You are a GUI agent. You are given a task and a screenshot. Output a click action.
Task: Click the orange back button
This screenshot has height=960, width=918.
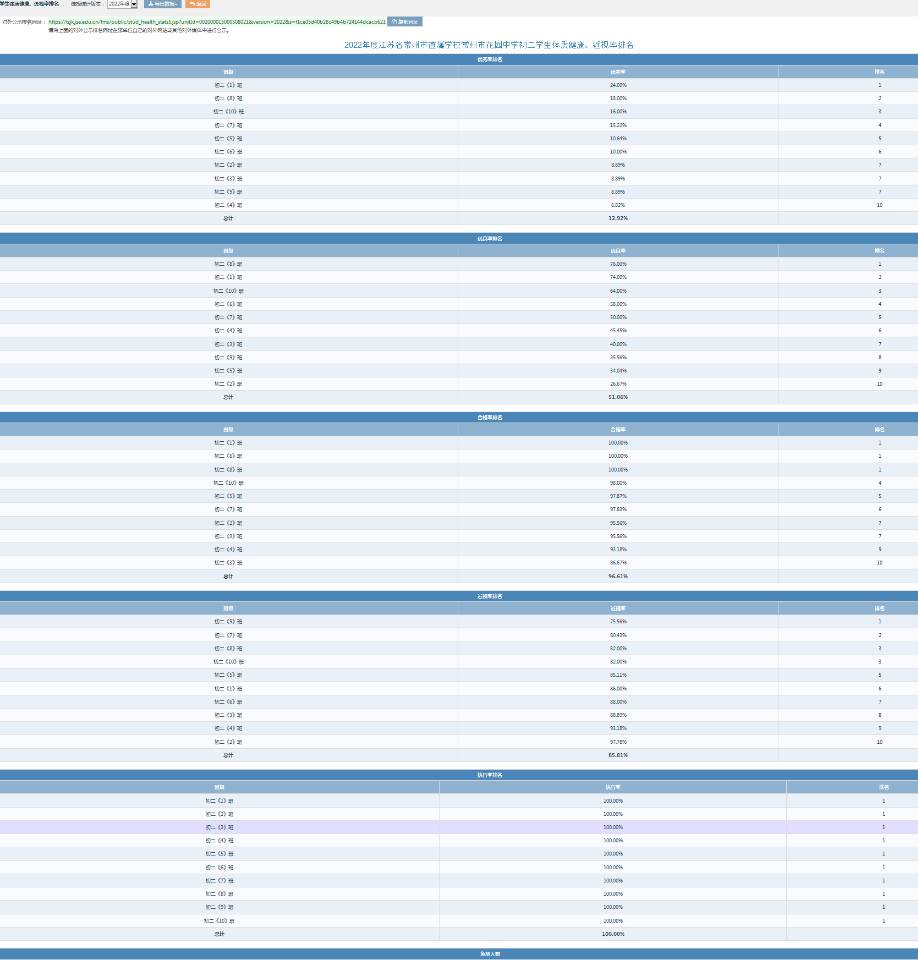(x=197, y=4)
